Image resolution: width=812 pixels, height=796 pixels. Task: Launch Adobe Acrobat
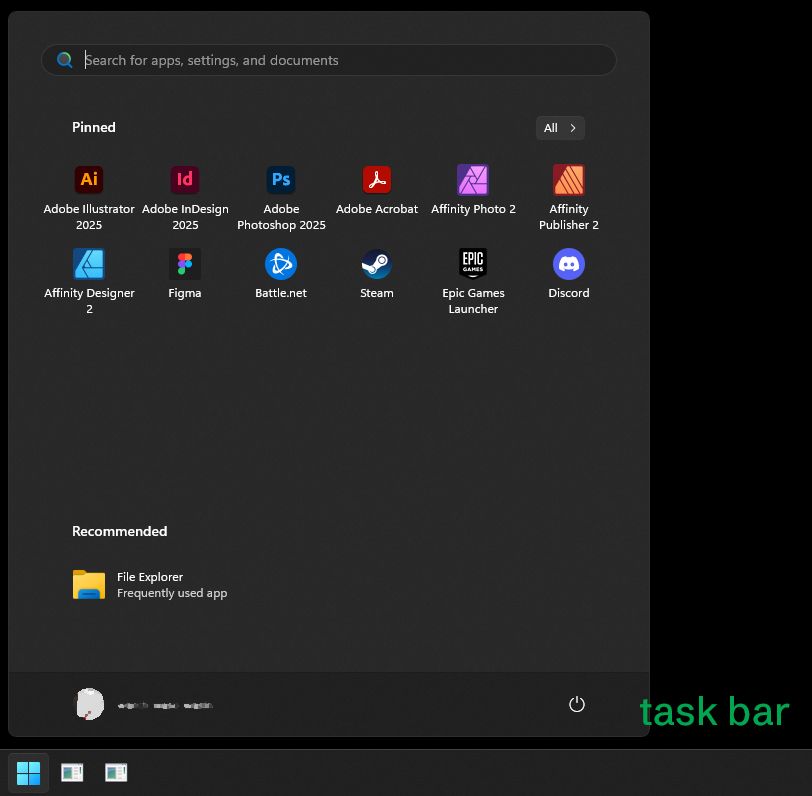[376, 191]
